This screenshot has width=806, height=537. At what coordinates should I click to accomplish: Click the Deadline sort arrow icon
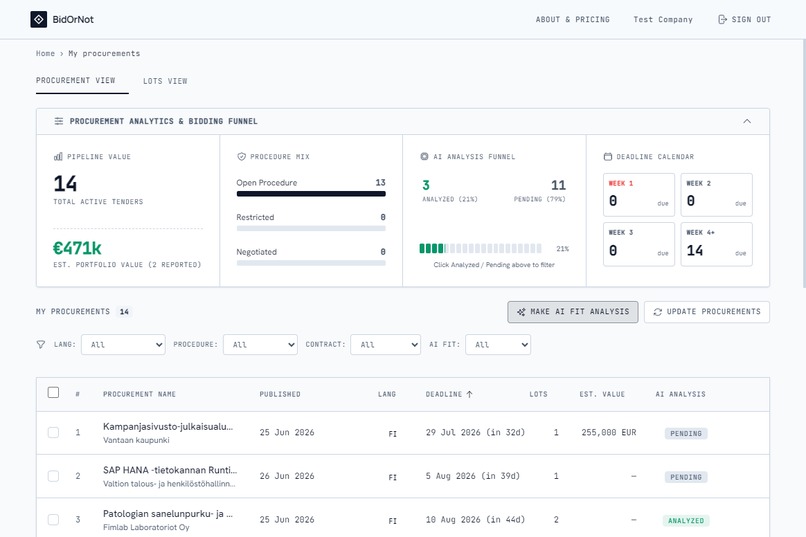(x=469, y=394)
